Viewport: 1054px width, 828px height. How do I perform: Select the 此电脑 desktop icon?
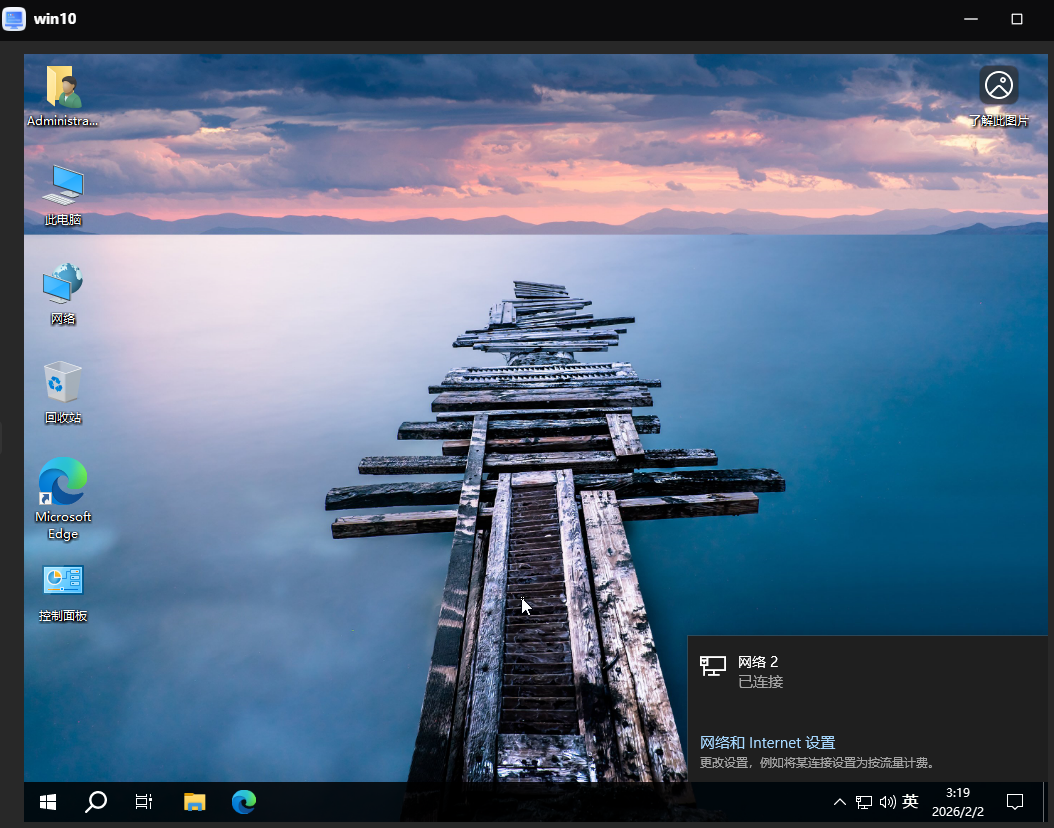click(x=63, y=194)
